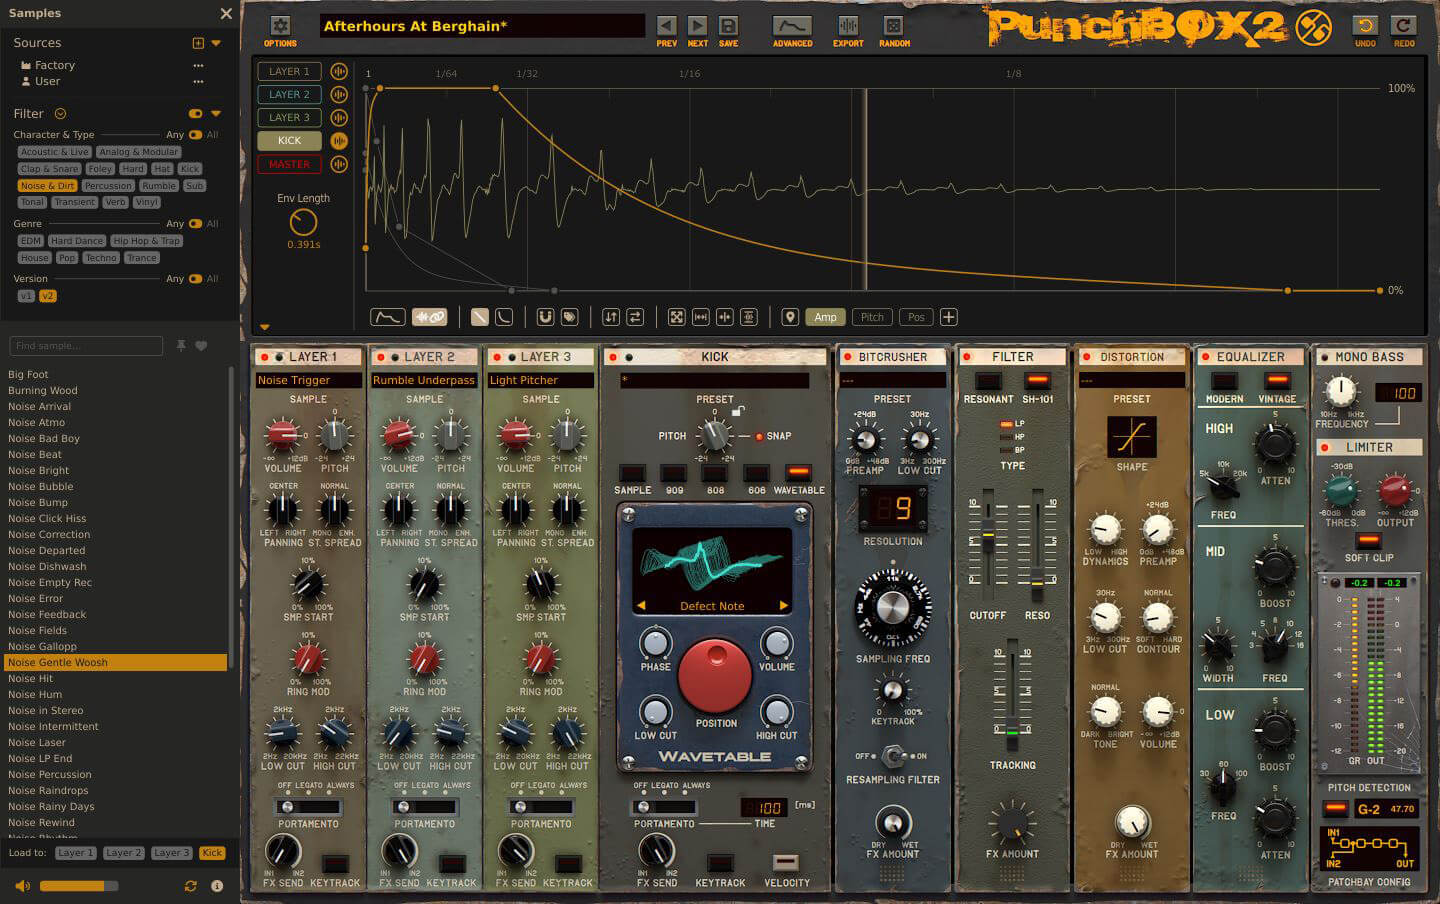
Task: Click the sample preview speaker icon
Action: (22, 886)
